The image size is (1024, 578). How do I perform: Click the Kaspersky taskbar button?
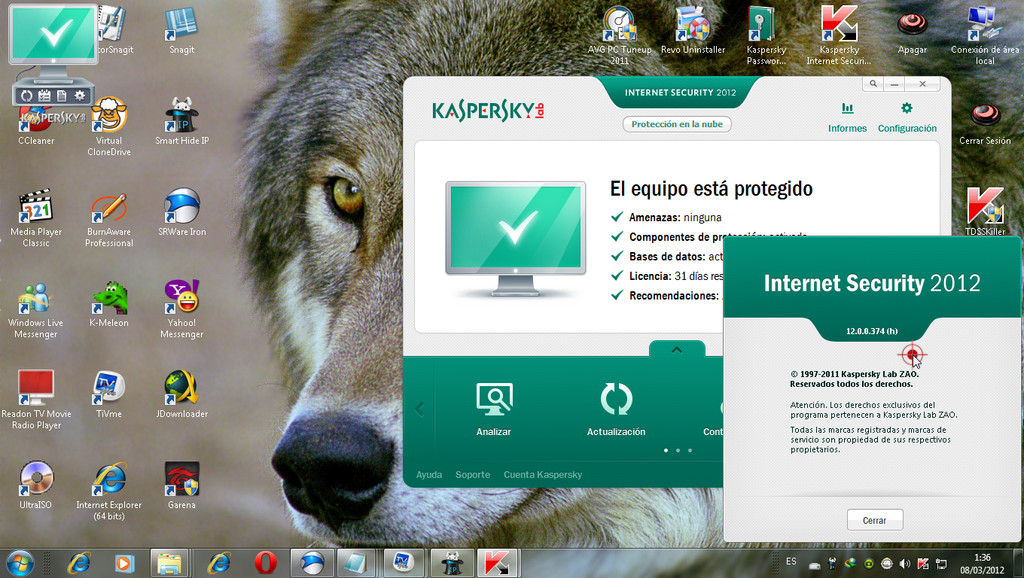point(497,563)
